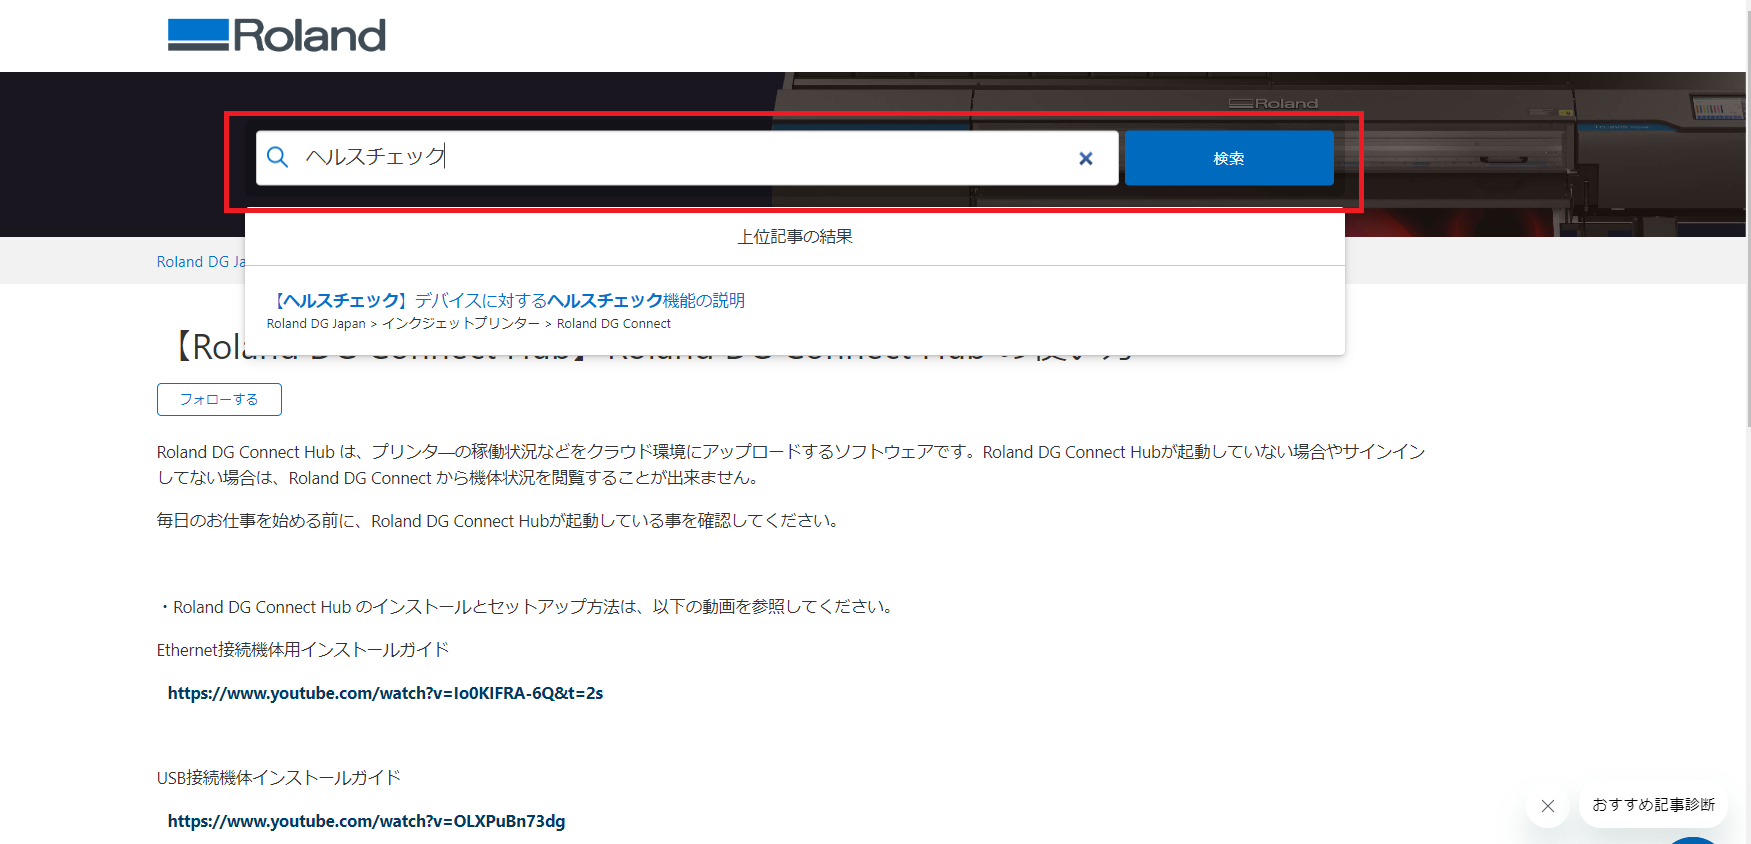
Task: Focus the search field containing ヘルスチェック
Action: pos(687,158)
